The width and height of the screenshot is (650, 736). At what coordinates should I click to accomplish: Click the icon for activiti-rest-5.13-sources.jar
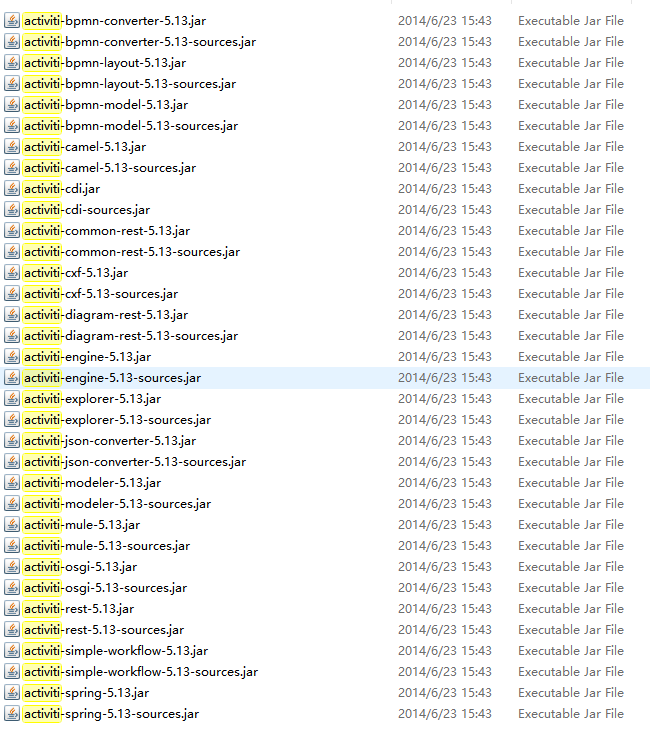tap(12, 630)
